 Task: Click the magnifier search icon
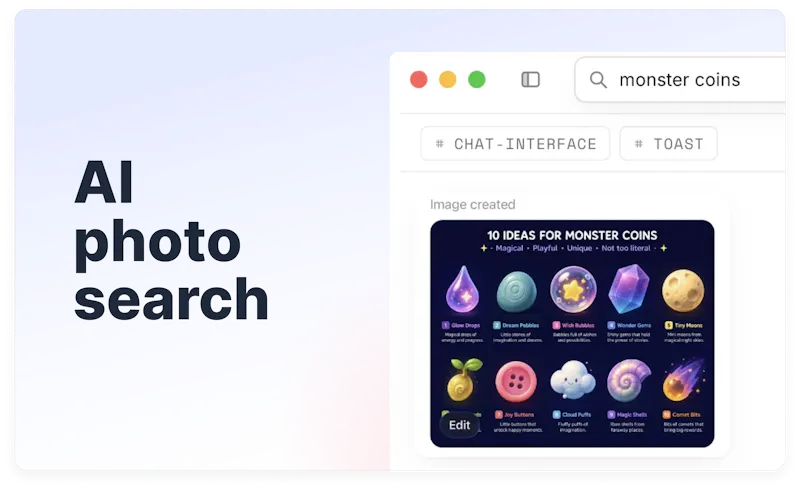coord(598,80)
